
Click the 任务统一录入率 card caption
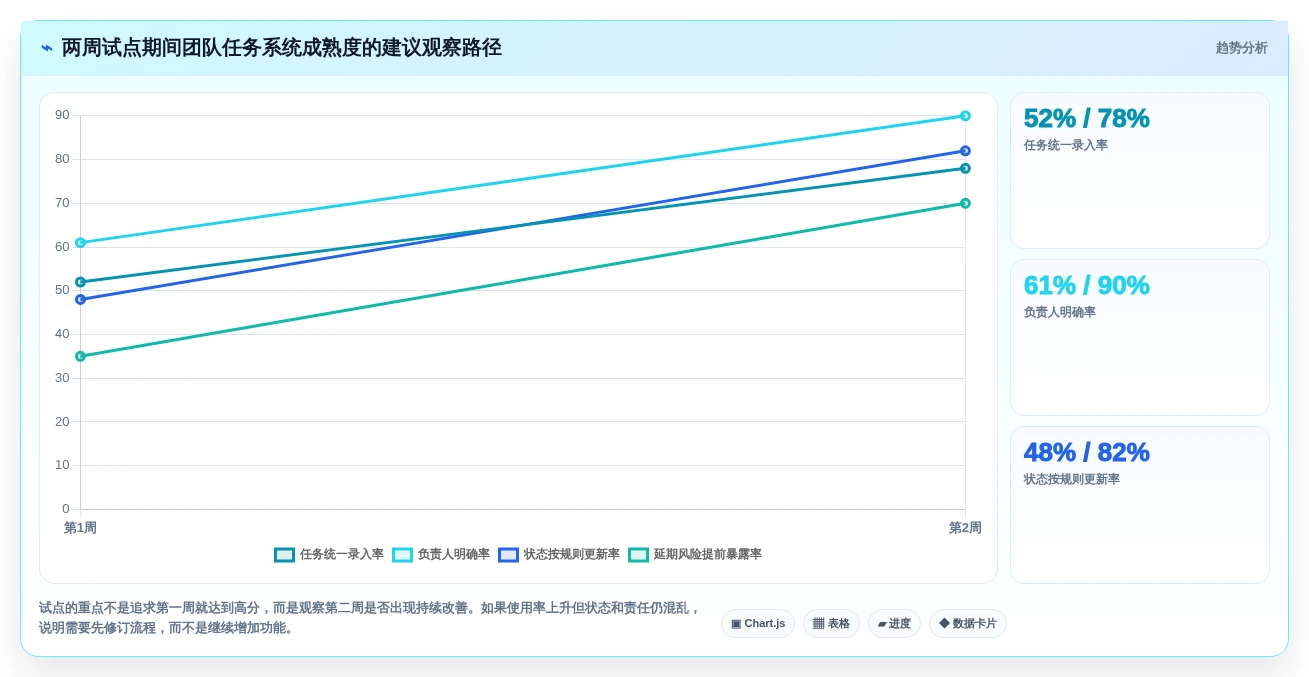[x=1065, y=145]
